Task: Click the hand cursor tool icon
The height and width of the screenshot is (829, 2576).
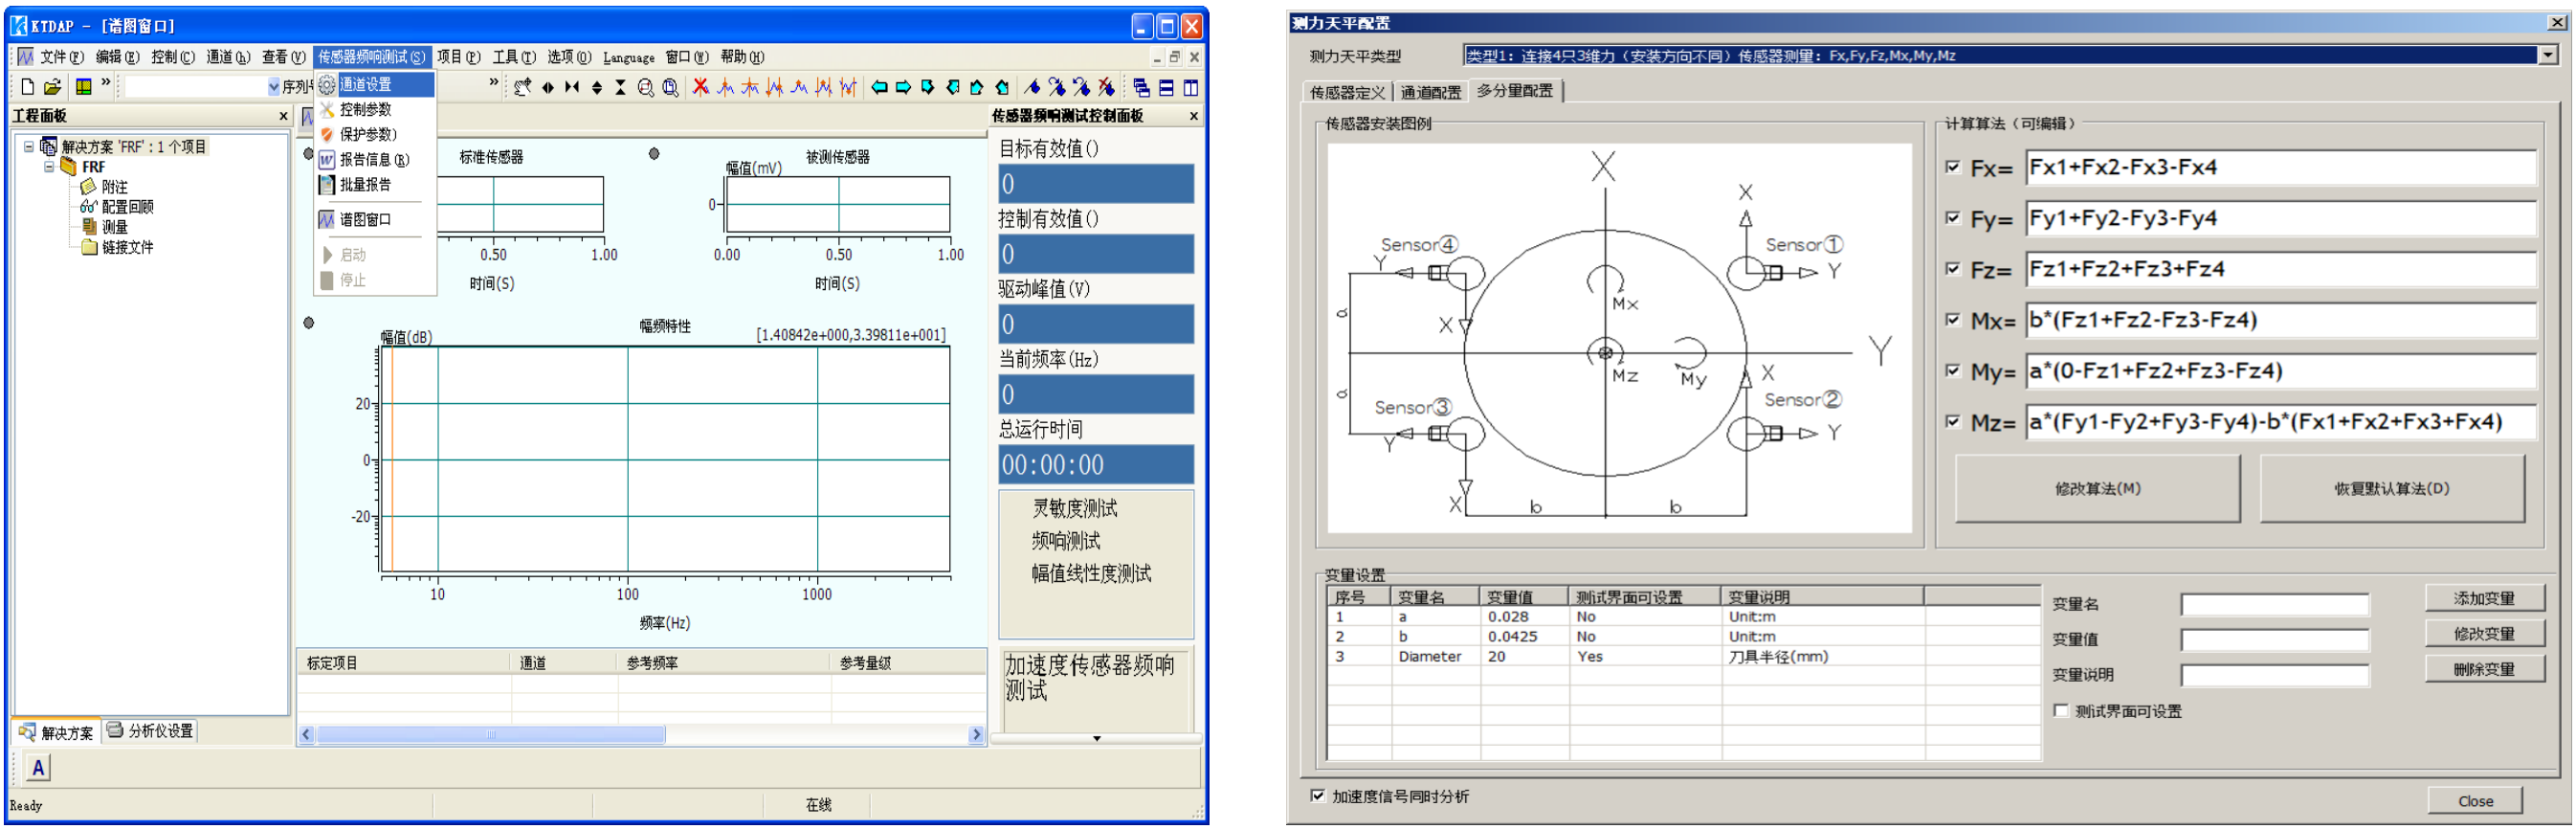Action: pos(522,88)
